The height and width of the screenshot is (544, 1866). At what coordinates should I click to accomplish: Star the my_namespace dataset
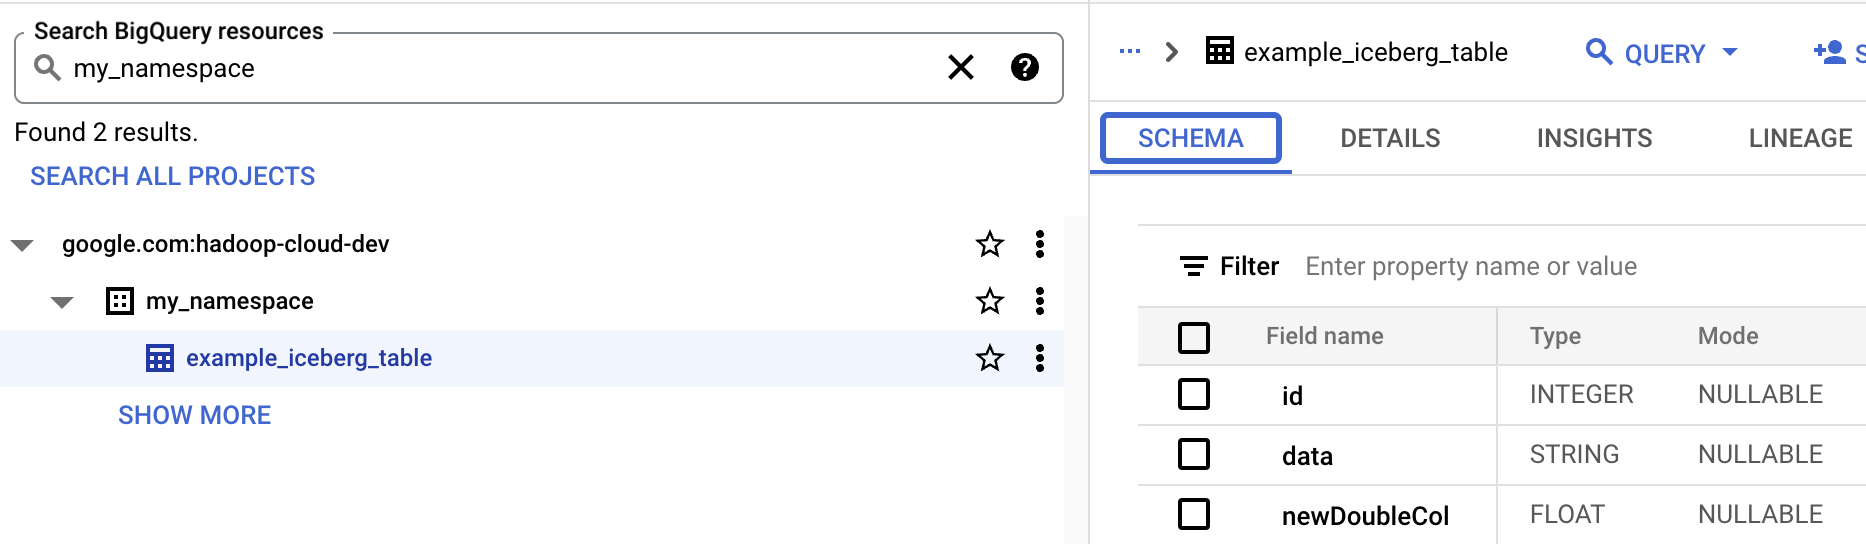point(989,301)
